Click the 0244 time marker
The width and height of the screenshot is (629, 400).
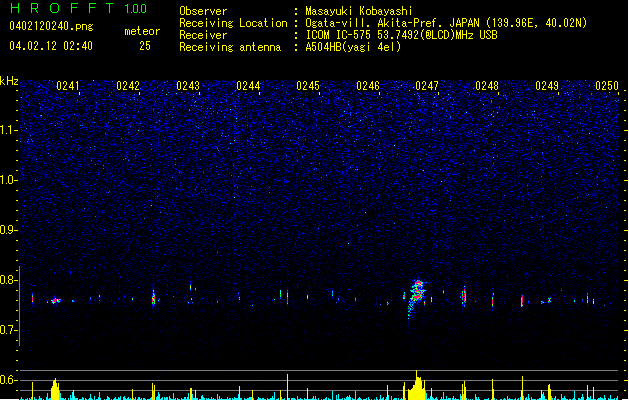[248, 85]
